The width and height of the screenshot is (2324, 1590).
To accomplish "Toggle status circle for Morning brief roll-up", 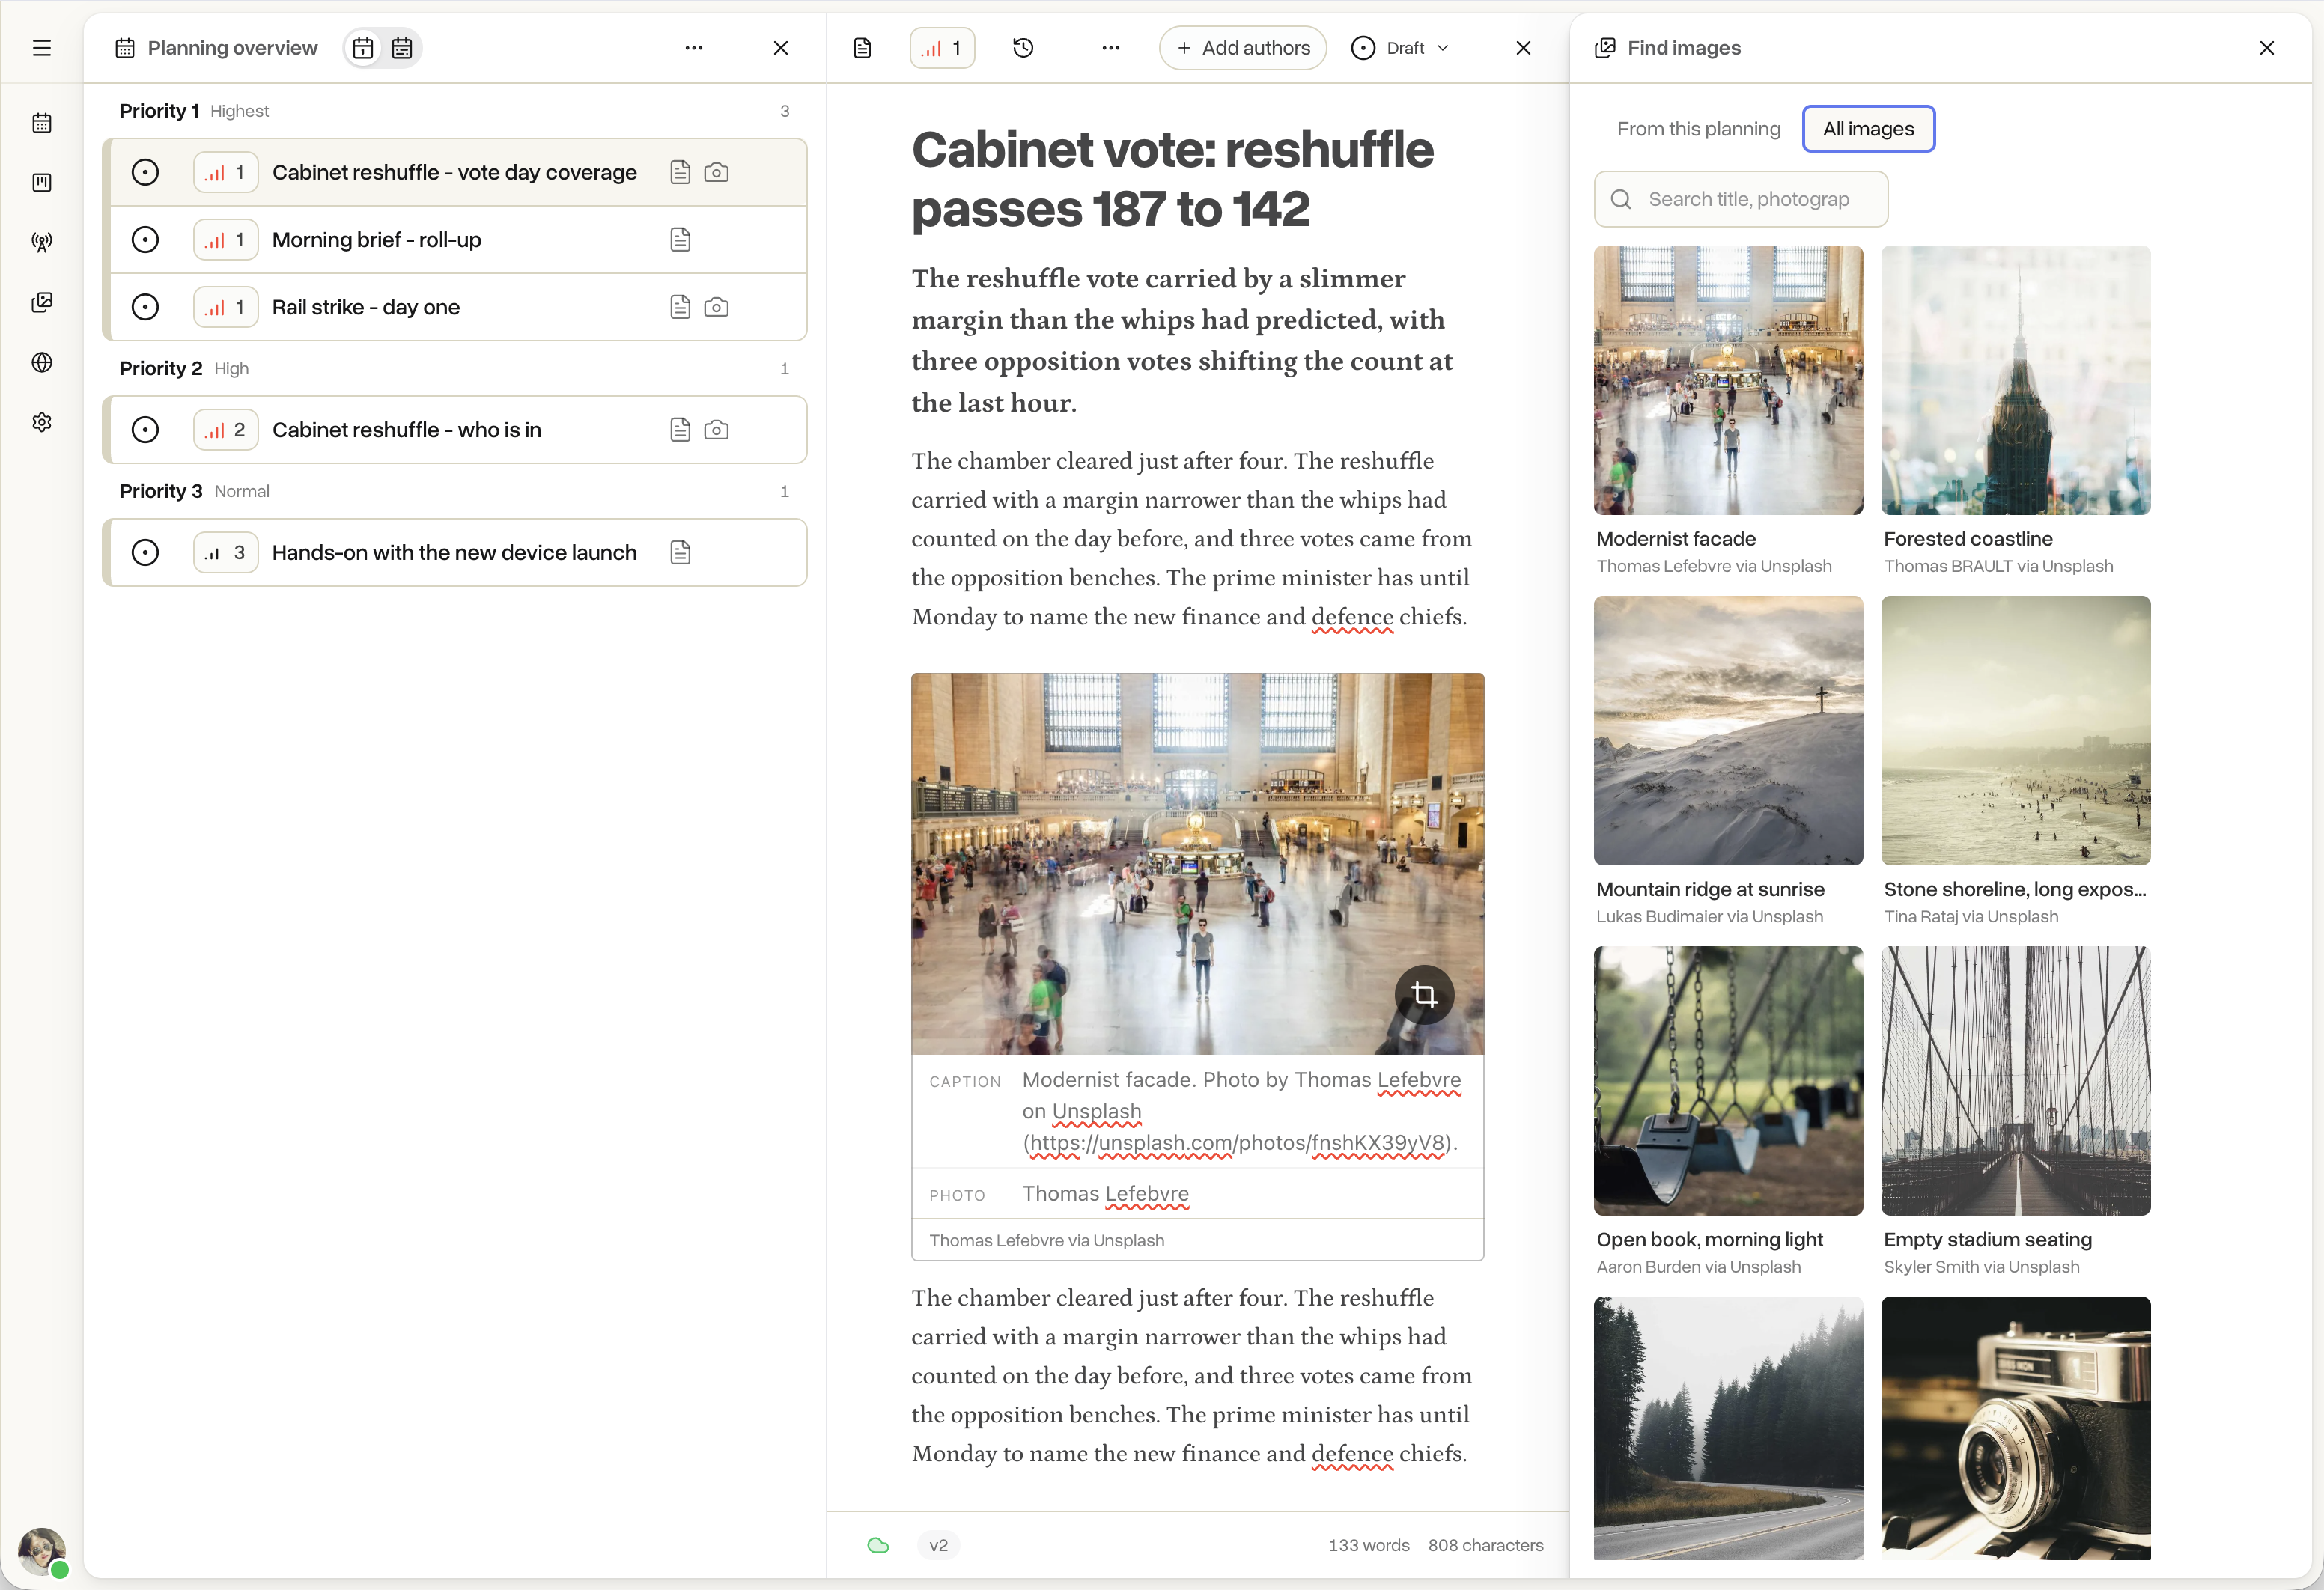I will (145, 240).
